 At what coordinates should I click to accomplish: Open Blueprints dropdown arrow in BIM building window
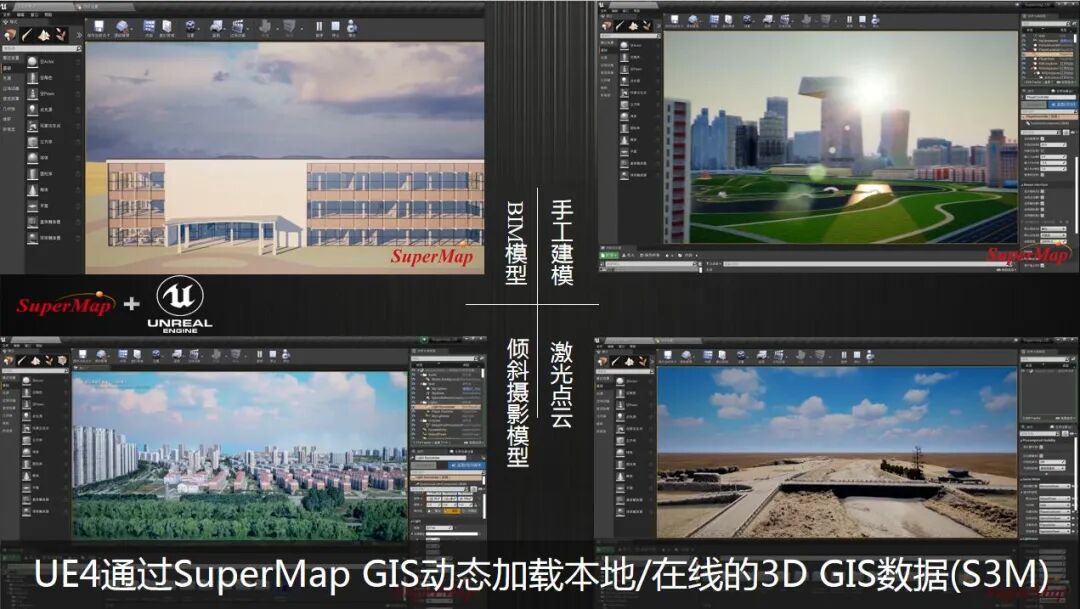(x=225, y=29)
